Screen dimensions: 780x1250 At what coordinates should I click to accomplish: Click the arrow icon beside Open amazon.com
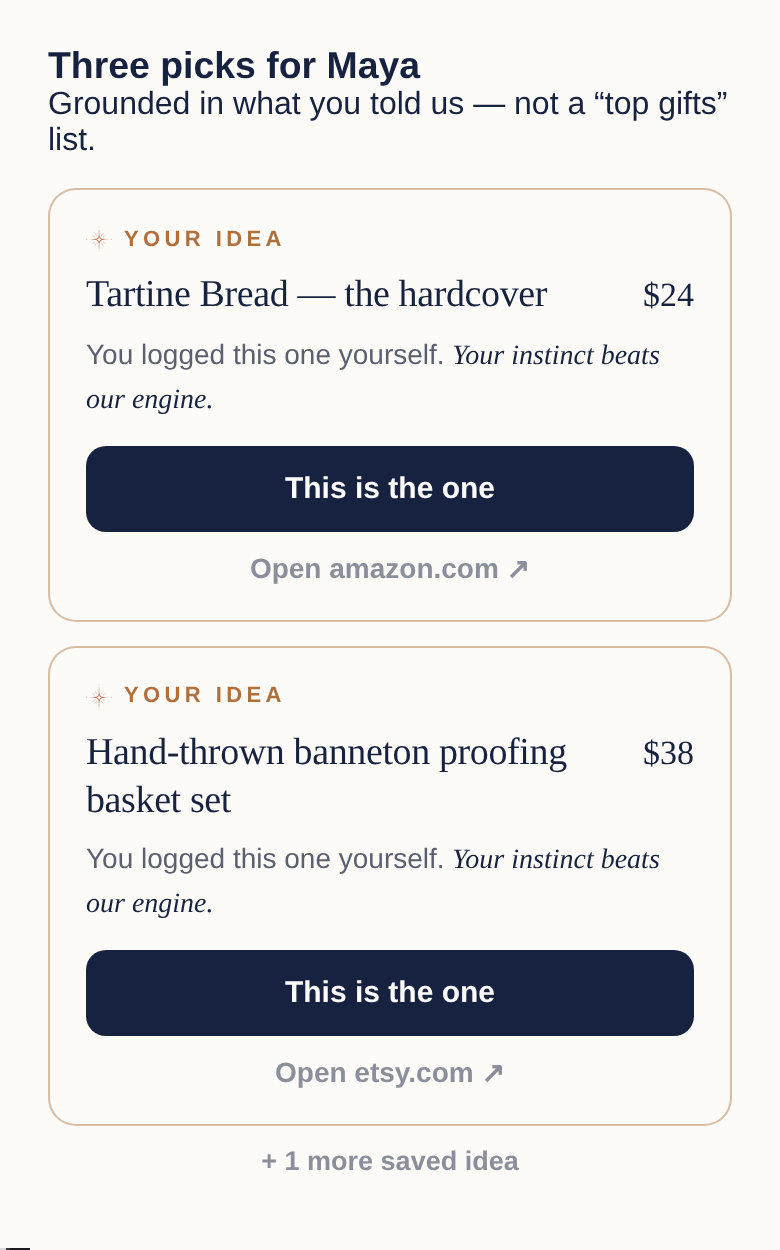tap(518, 569)
